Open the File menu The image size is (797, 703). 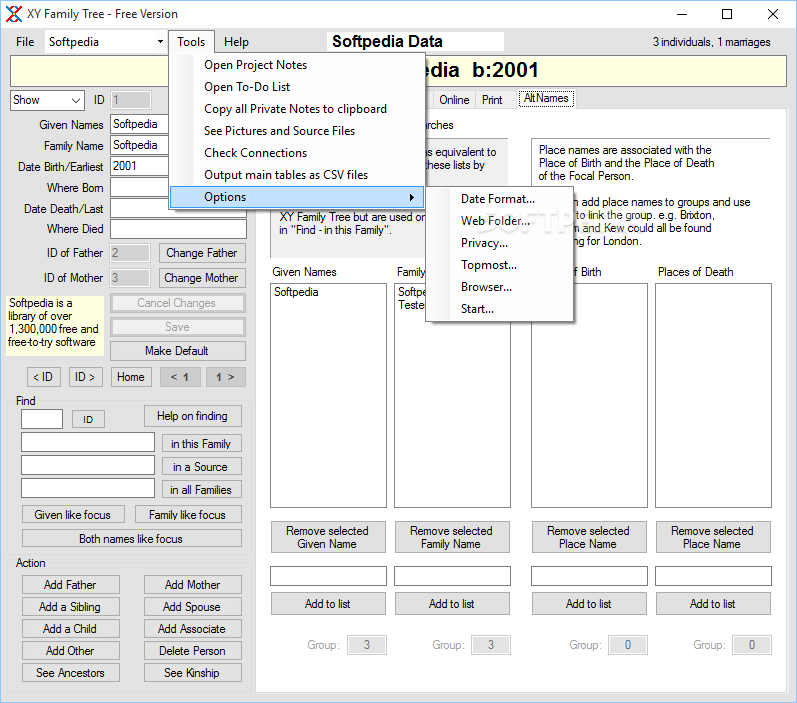tap(25, 42)
